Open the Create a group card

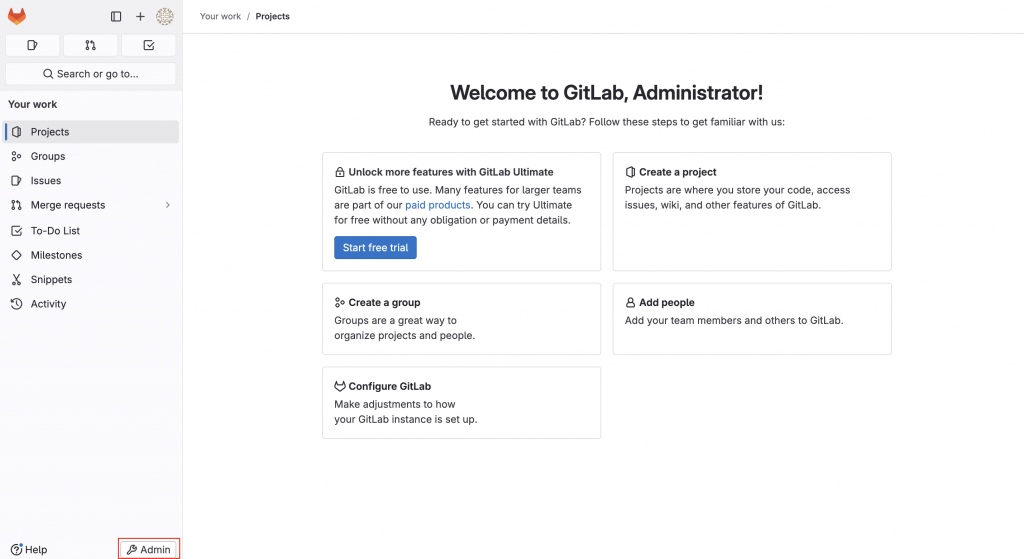461,319
